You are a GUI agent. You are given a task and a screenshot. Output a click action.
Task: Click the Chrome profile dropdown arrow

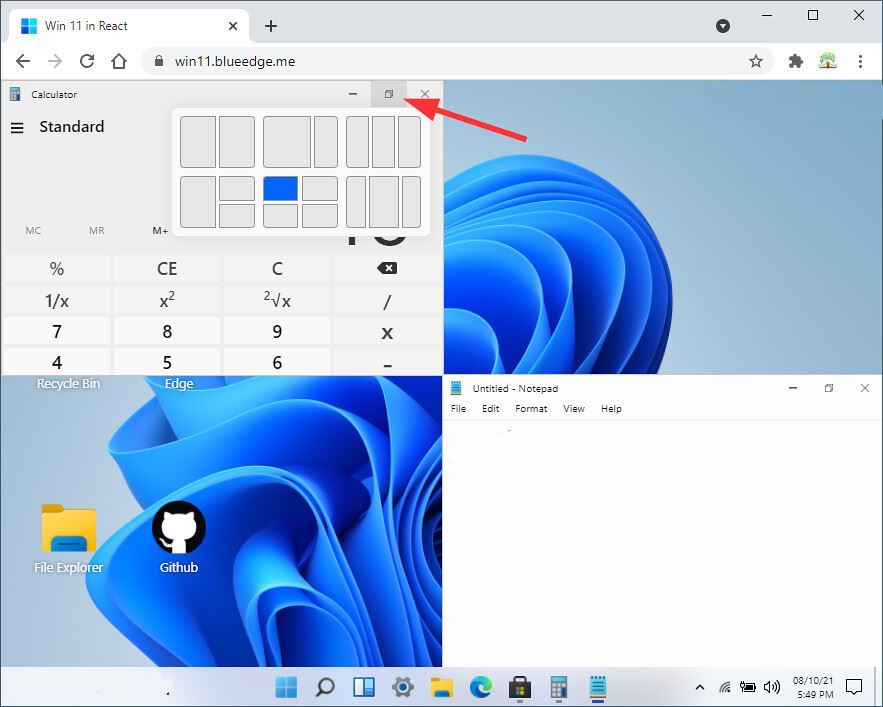[x=723, y=26]
